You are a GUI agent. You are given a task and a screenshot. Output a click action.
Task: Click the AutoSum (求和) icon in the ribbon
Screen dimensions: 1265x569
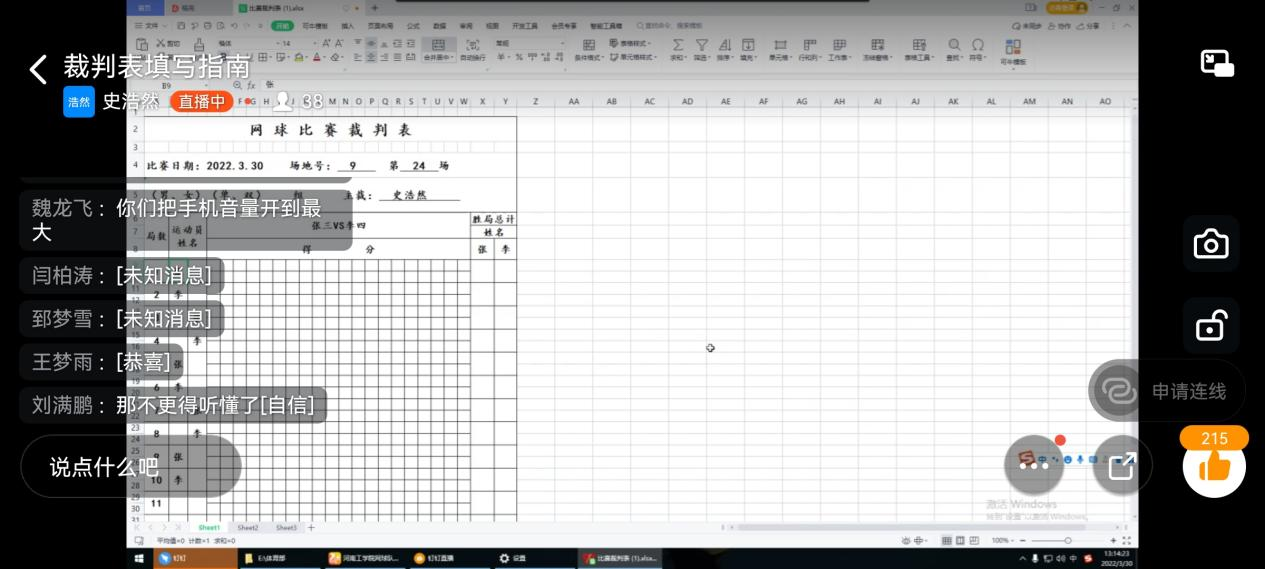pyautogui.click(x=677, y=46)
